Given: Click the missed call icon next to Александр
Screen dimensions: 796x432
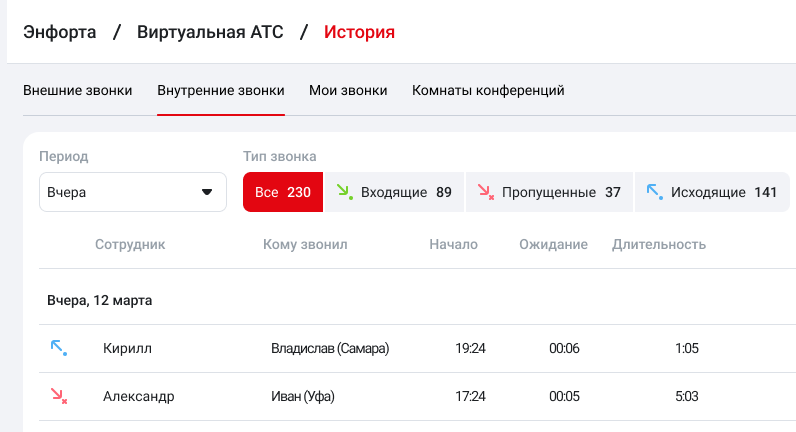Looking at the screenshot, I should [x=58, y=396].
